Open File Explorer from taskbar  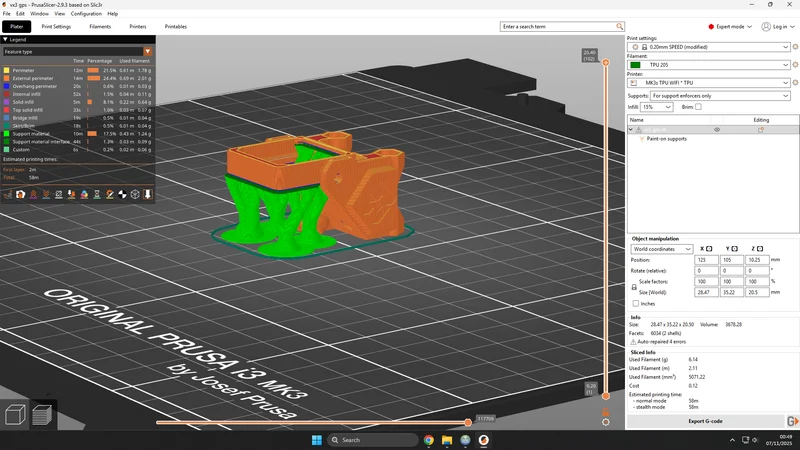point(447,440)
